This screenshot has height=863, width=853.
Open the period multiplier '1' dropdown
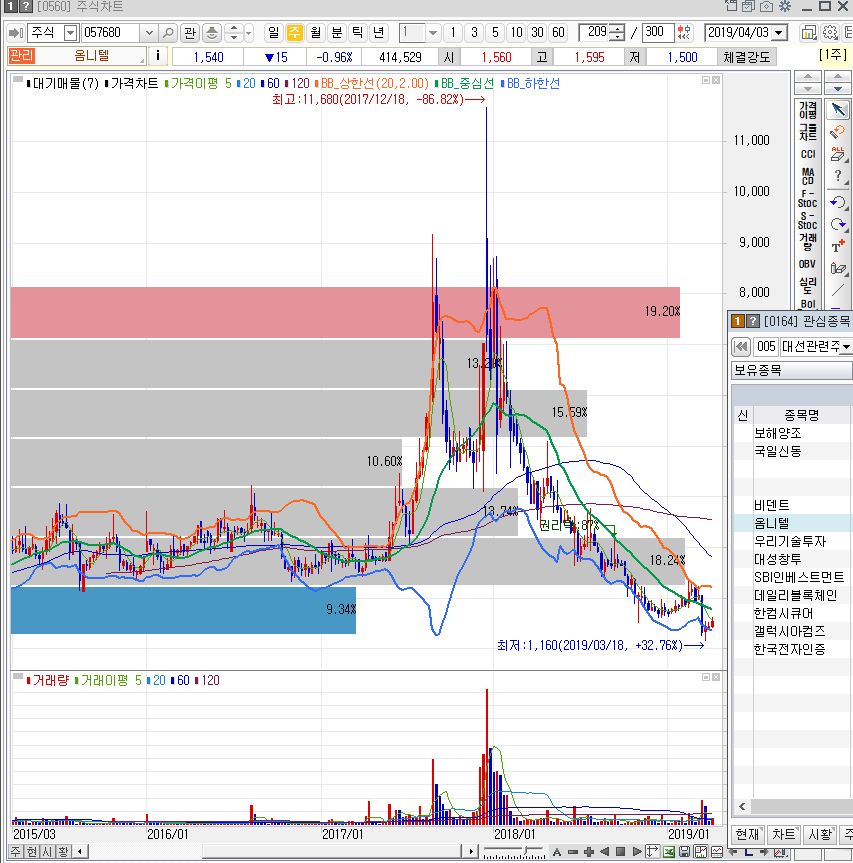(x=433, y=32)
